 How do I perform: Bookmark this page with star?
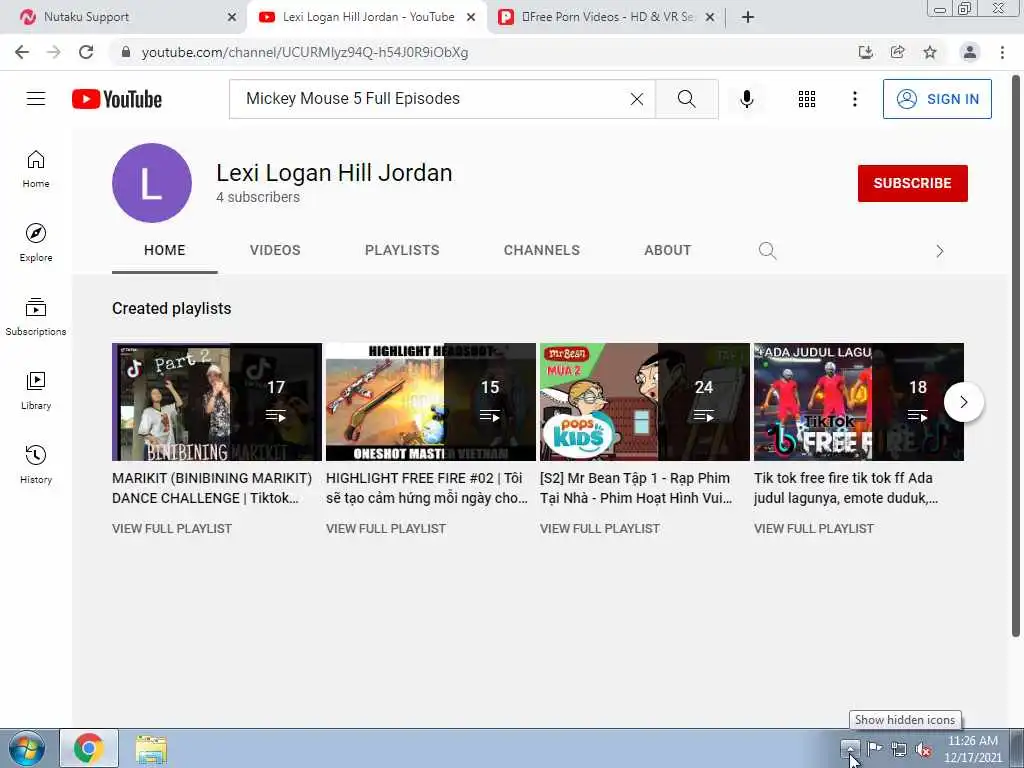(930, 52)
